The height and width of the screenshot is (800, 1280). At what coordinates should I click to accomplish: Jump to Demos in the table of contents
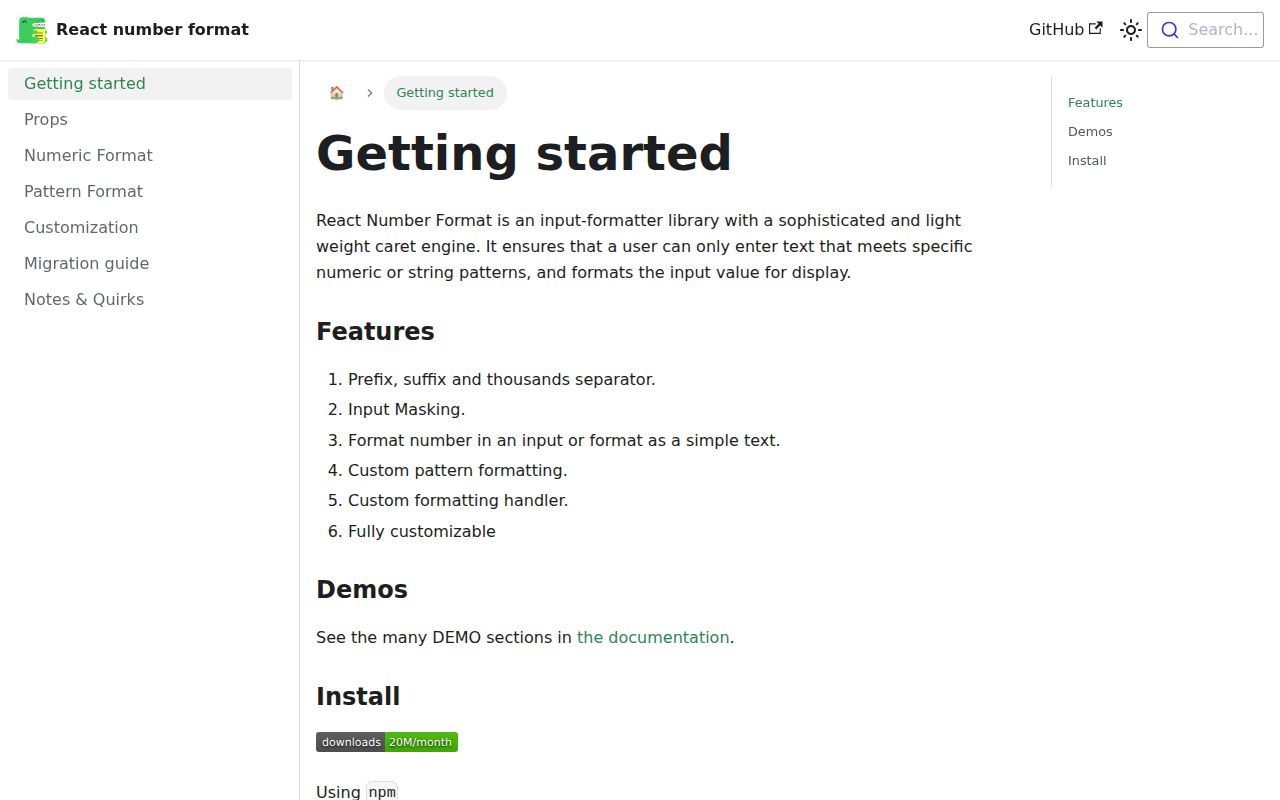click(1090, 132)
